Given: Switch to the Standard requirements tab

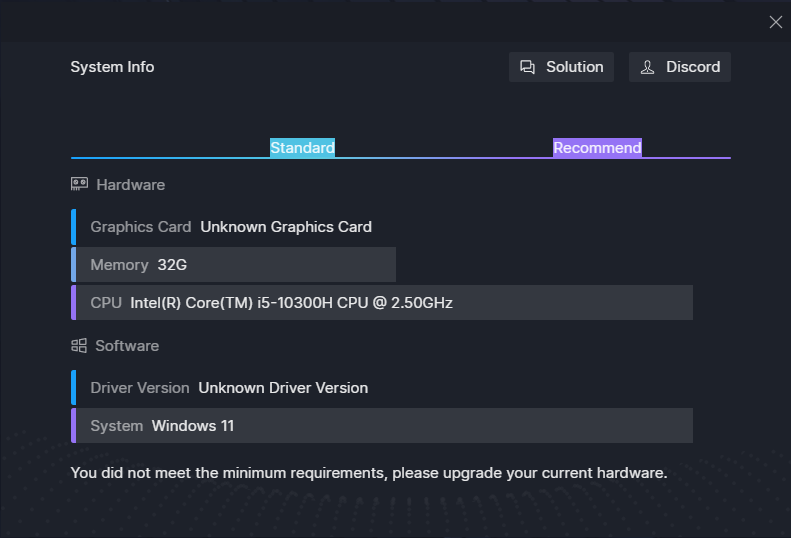Looking at the screenshot, I should click(302, 148).
